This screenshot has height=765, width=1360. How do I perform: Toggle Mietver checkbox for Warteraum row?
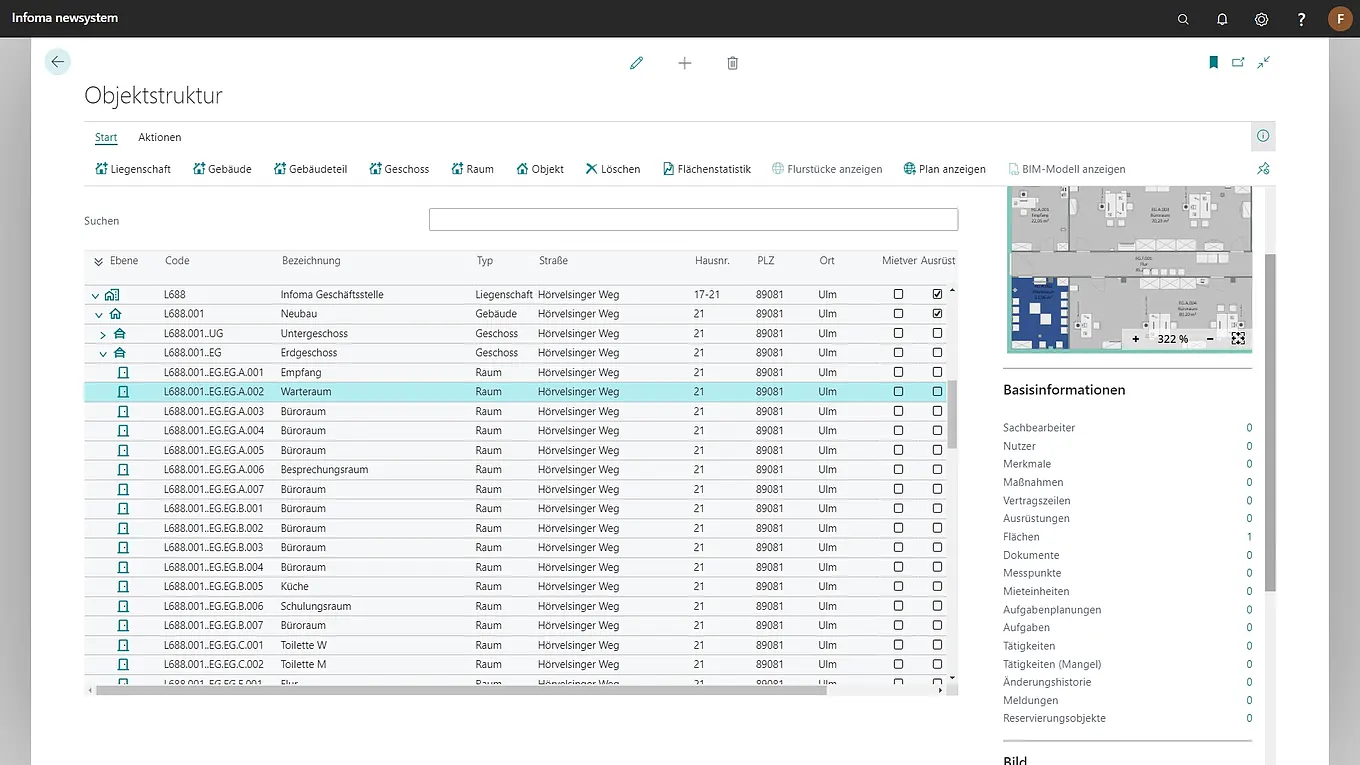click(898, 392)
